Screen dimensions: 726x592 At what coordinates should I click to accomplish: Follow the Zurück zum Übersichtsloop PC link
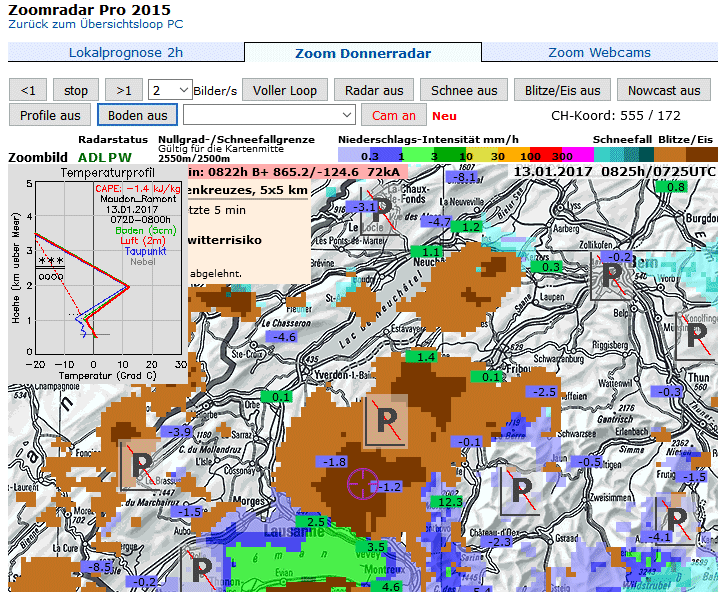tap(95, 23)
